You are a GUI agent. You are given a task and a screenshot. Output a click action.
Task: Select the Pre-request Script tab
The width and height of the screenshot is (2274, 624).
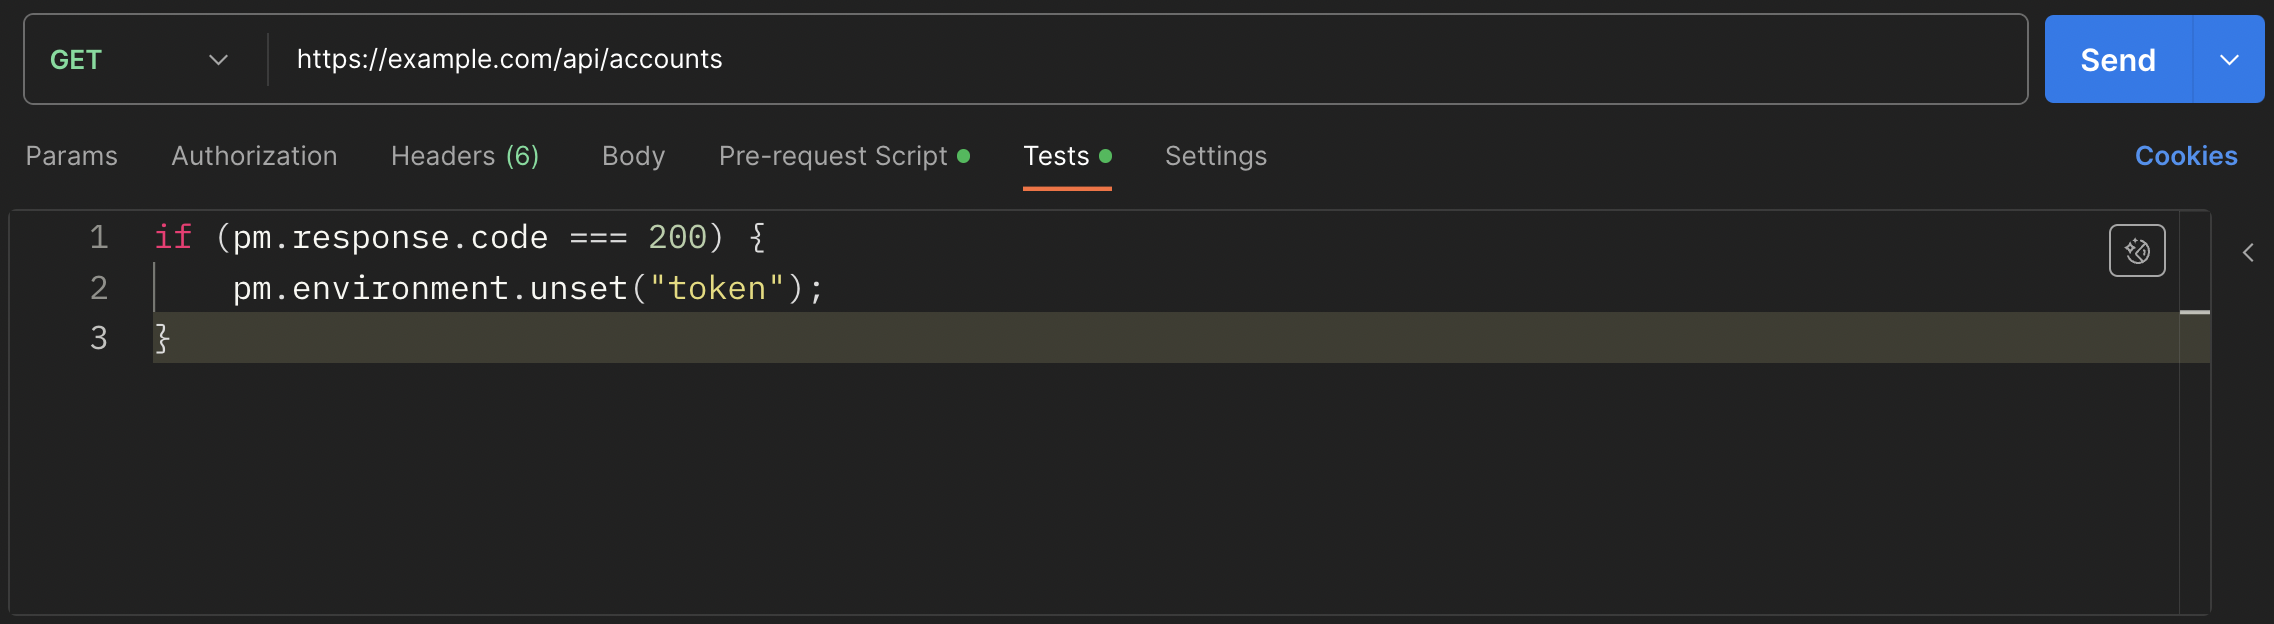tap(833, 155)
